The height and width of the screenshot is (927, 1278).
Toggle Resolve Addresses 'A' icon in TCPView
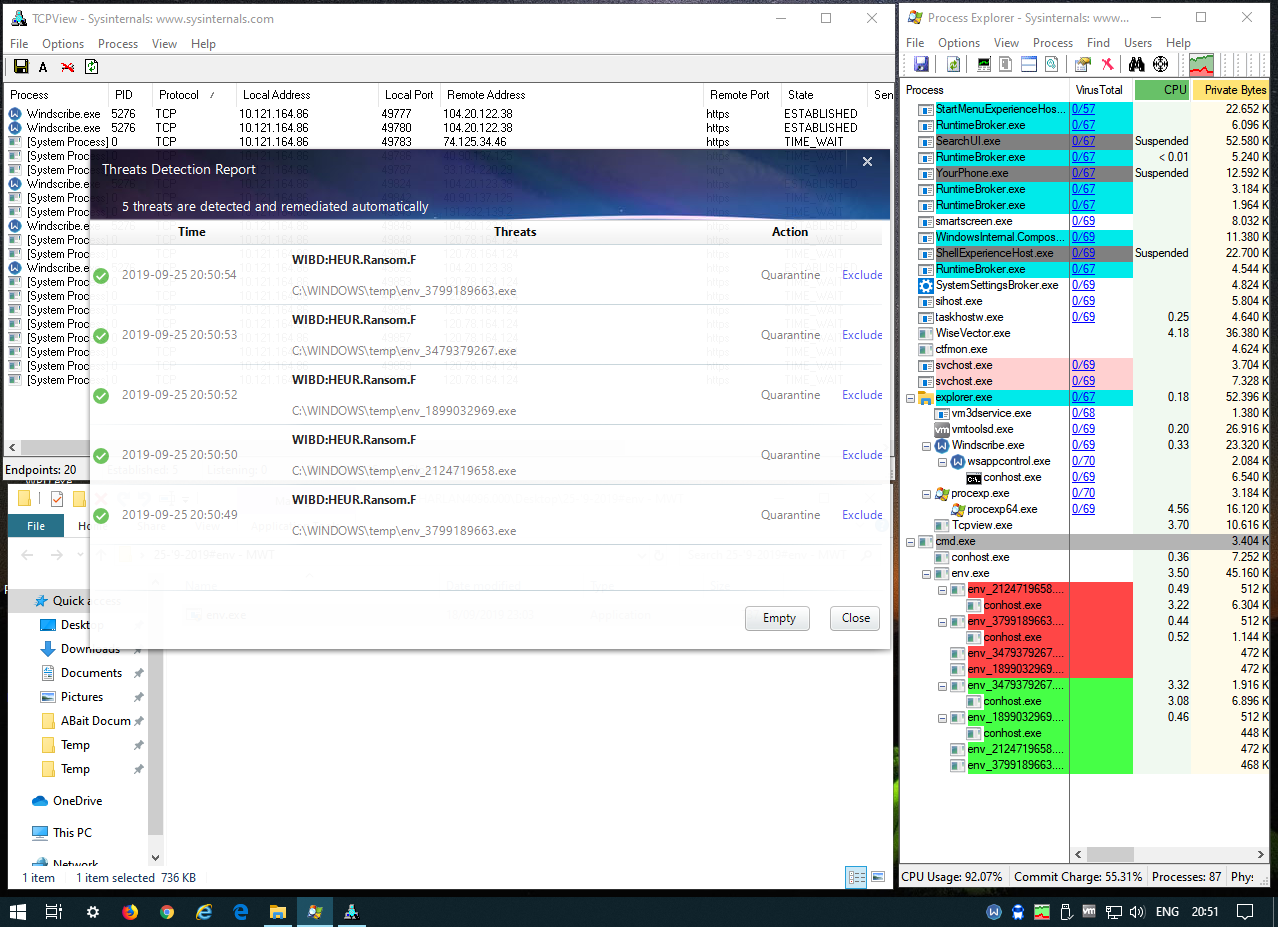pos(43,67)
